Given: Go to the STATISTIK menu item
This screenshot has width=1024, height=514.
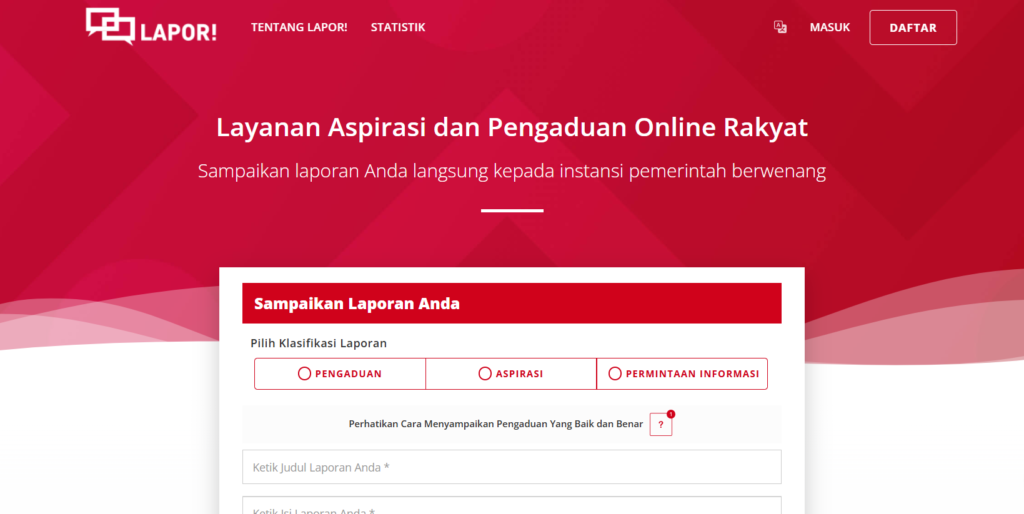Looking at the screenshot, I should point(397,27).
